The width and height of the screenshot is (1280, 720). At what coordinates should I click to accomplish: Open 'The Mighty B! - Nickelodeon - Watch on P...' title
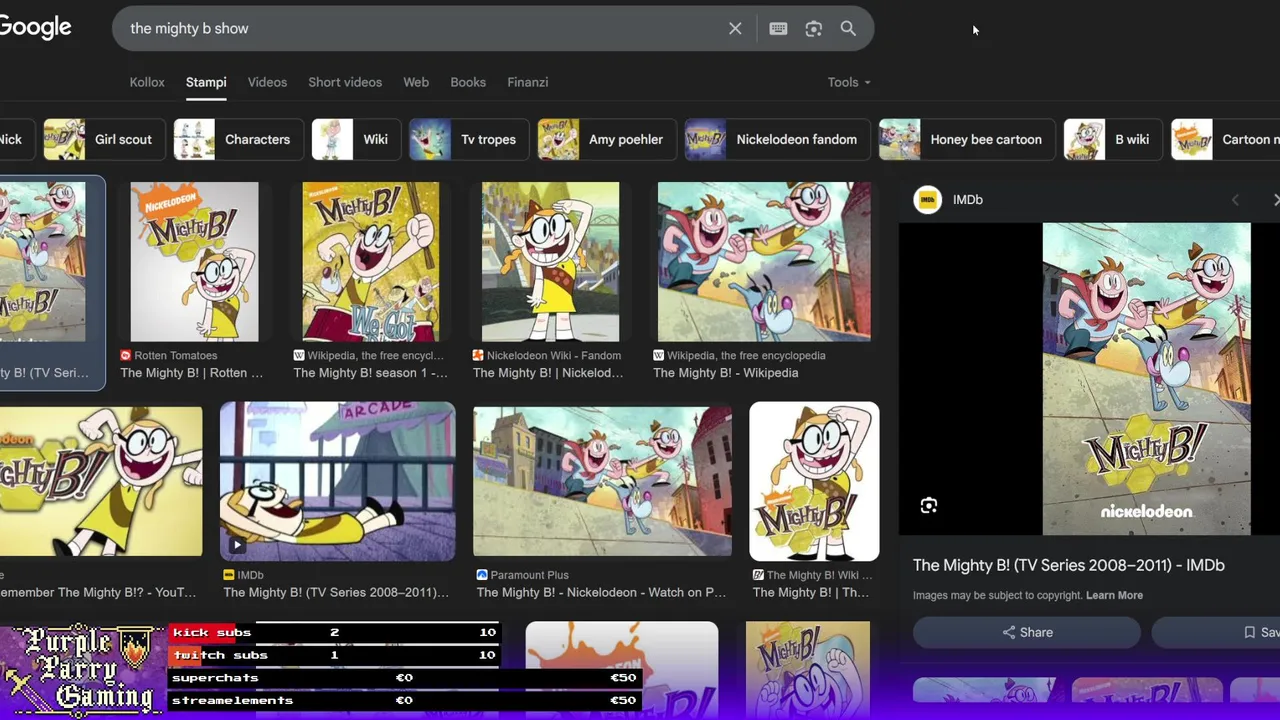tap(601, 593)
